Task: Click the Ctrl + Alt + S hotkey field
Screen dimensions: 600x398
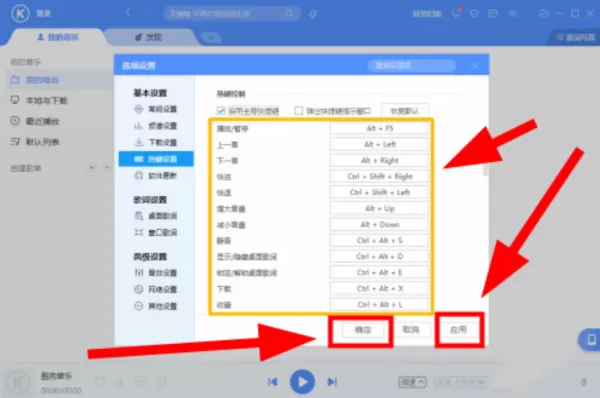Action: click(380, 240)
